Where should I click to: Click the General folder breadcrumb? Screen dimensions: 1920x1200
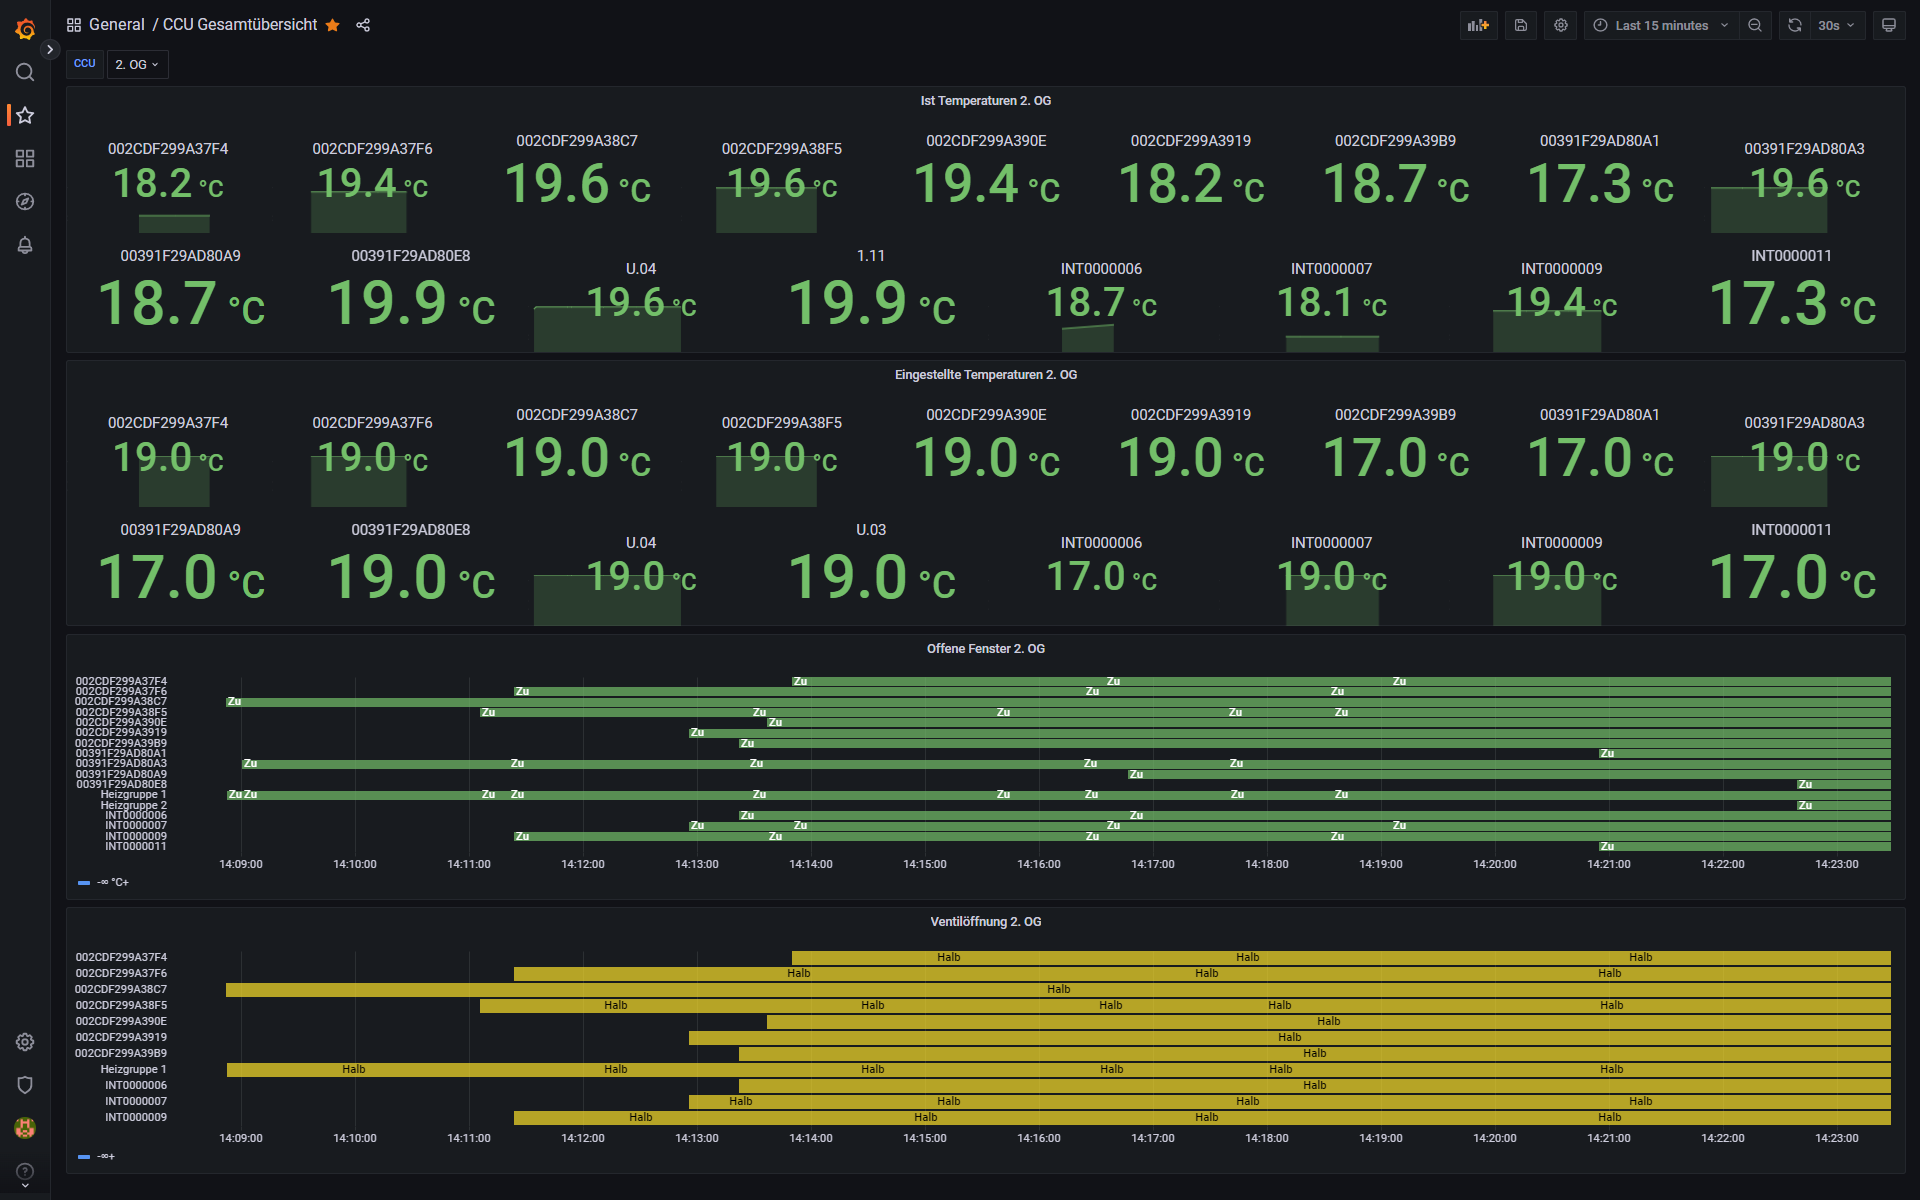click(116, 25)
